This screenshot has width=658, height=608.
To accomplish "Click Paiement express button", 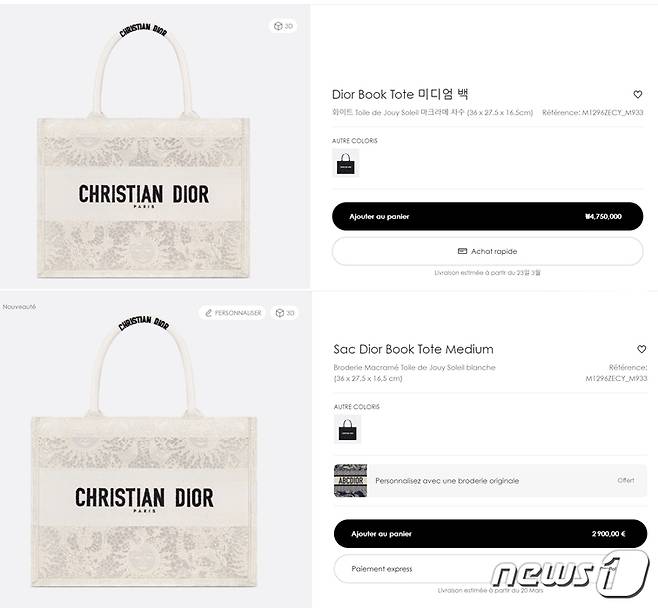I will pos(490,569).
